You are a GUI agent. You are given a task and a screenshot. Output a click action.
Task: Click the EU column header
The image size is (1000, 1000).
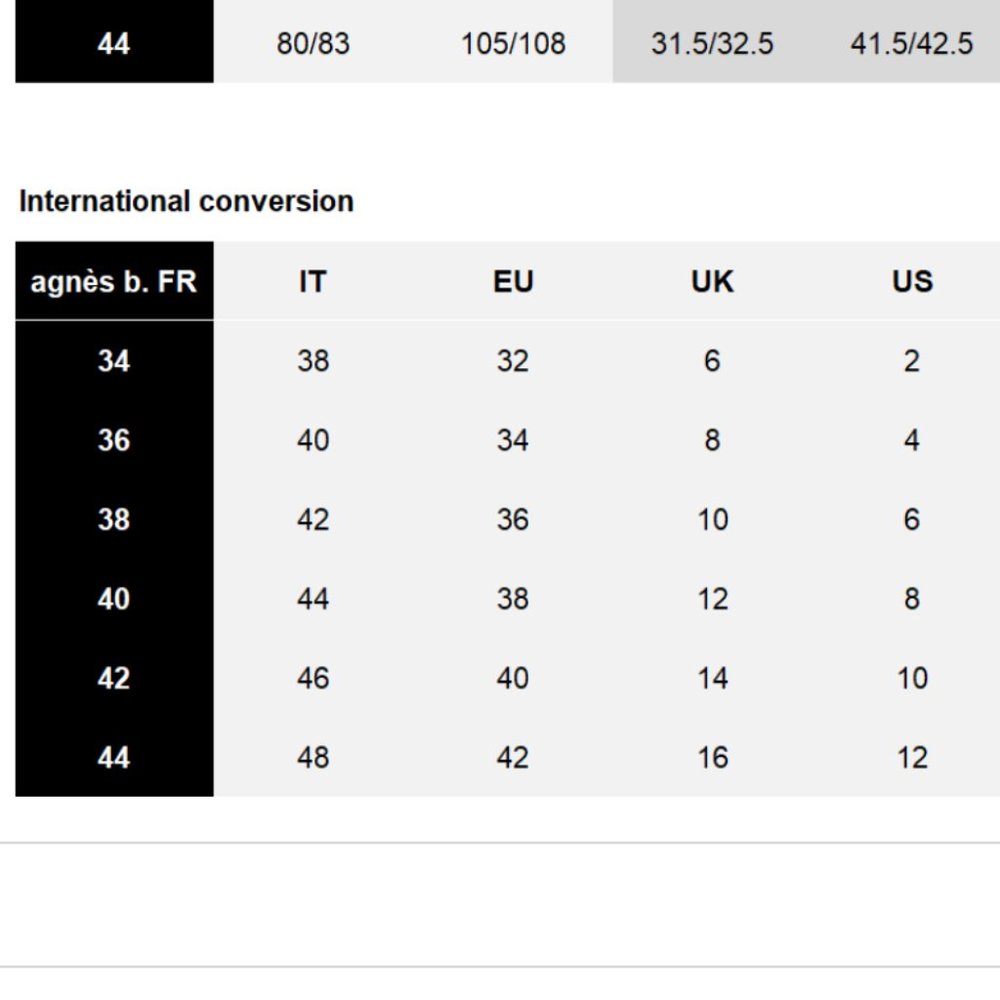click(x=513, y=281)
